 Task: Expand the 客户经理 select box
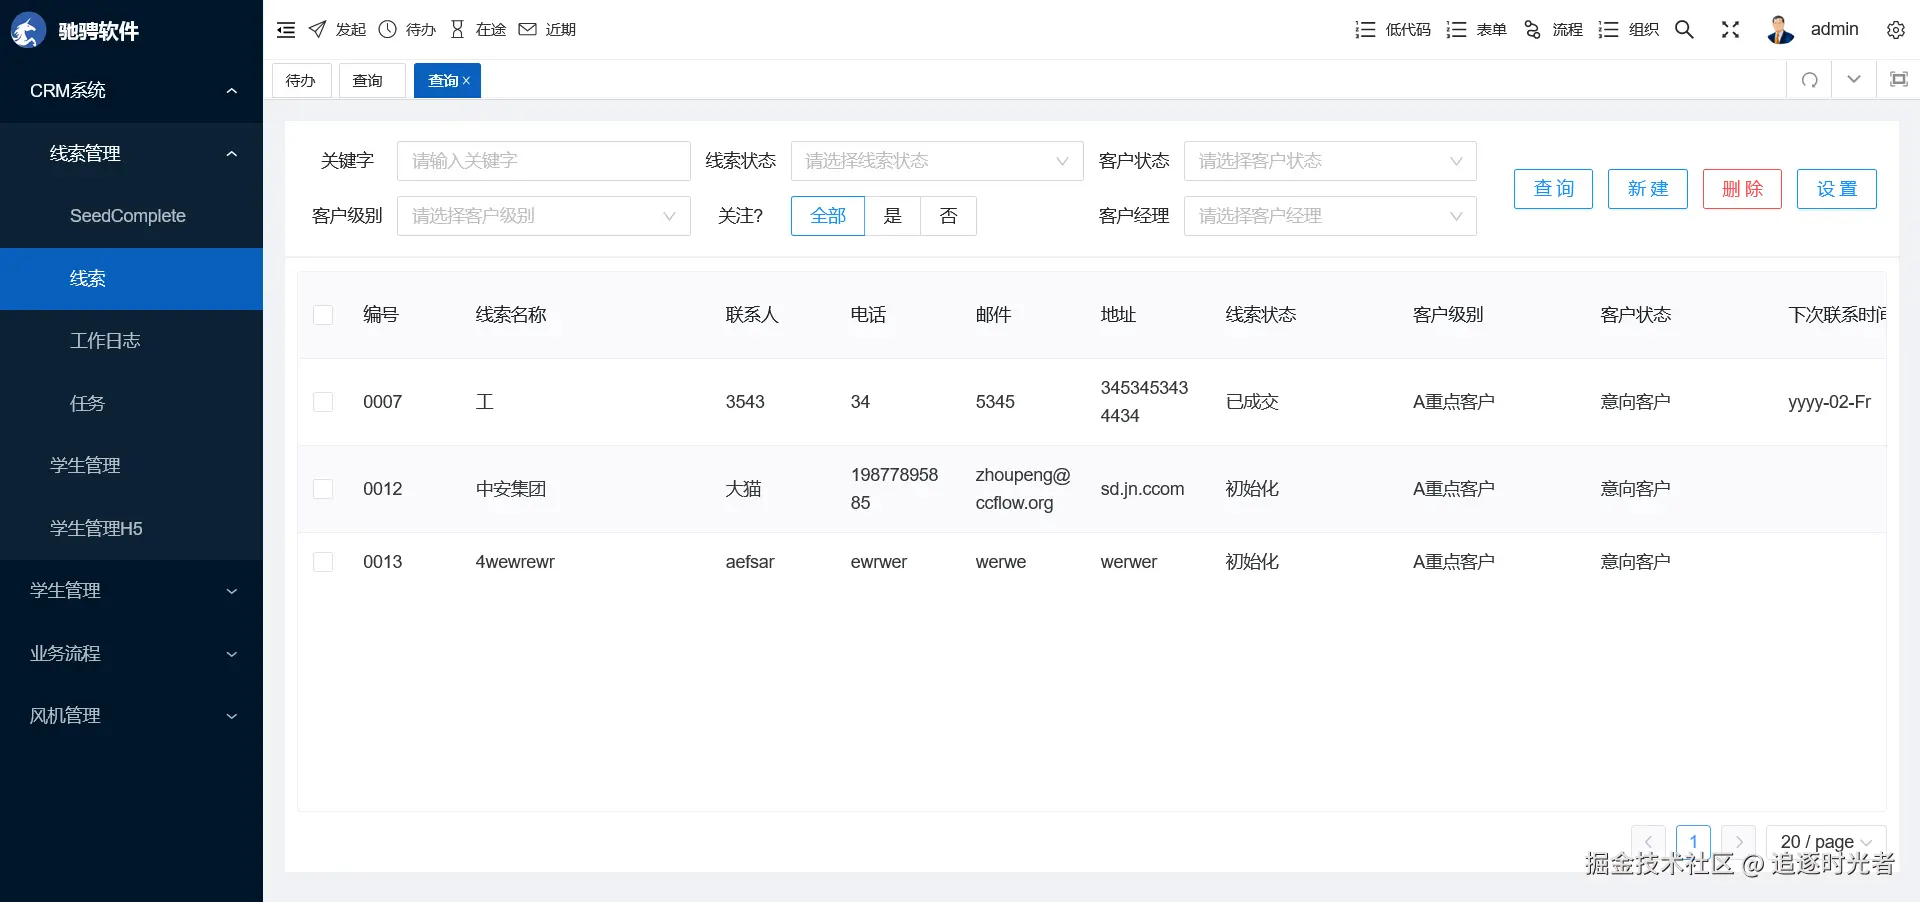point(1330,216)
